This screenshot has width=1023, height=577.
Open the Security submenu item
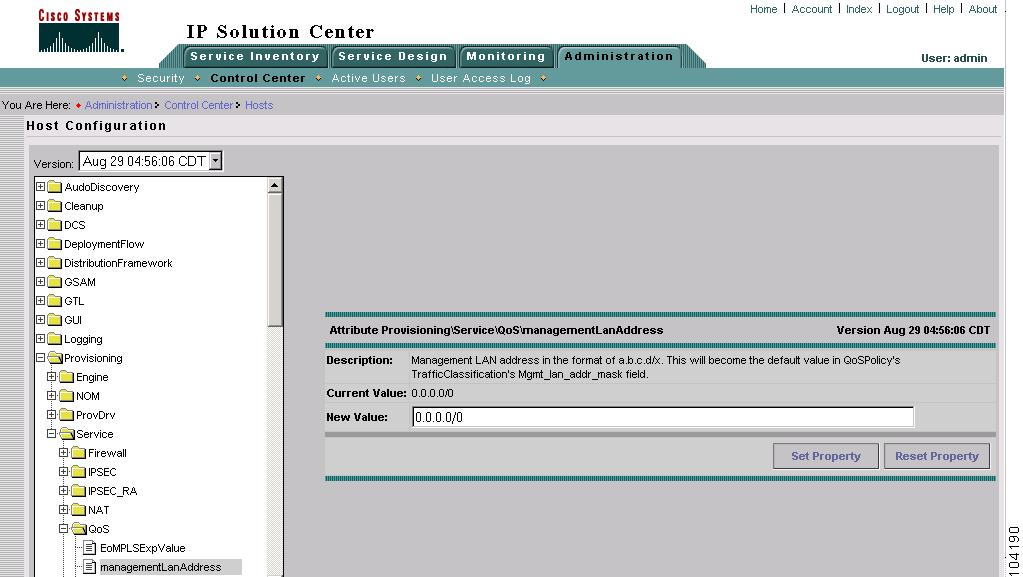click(x=160, y=78)
